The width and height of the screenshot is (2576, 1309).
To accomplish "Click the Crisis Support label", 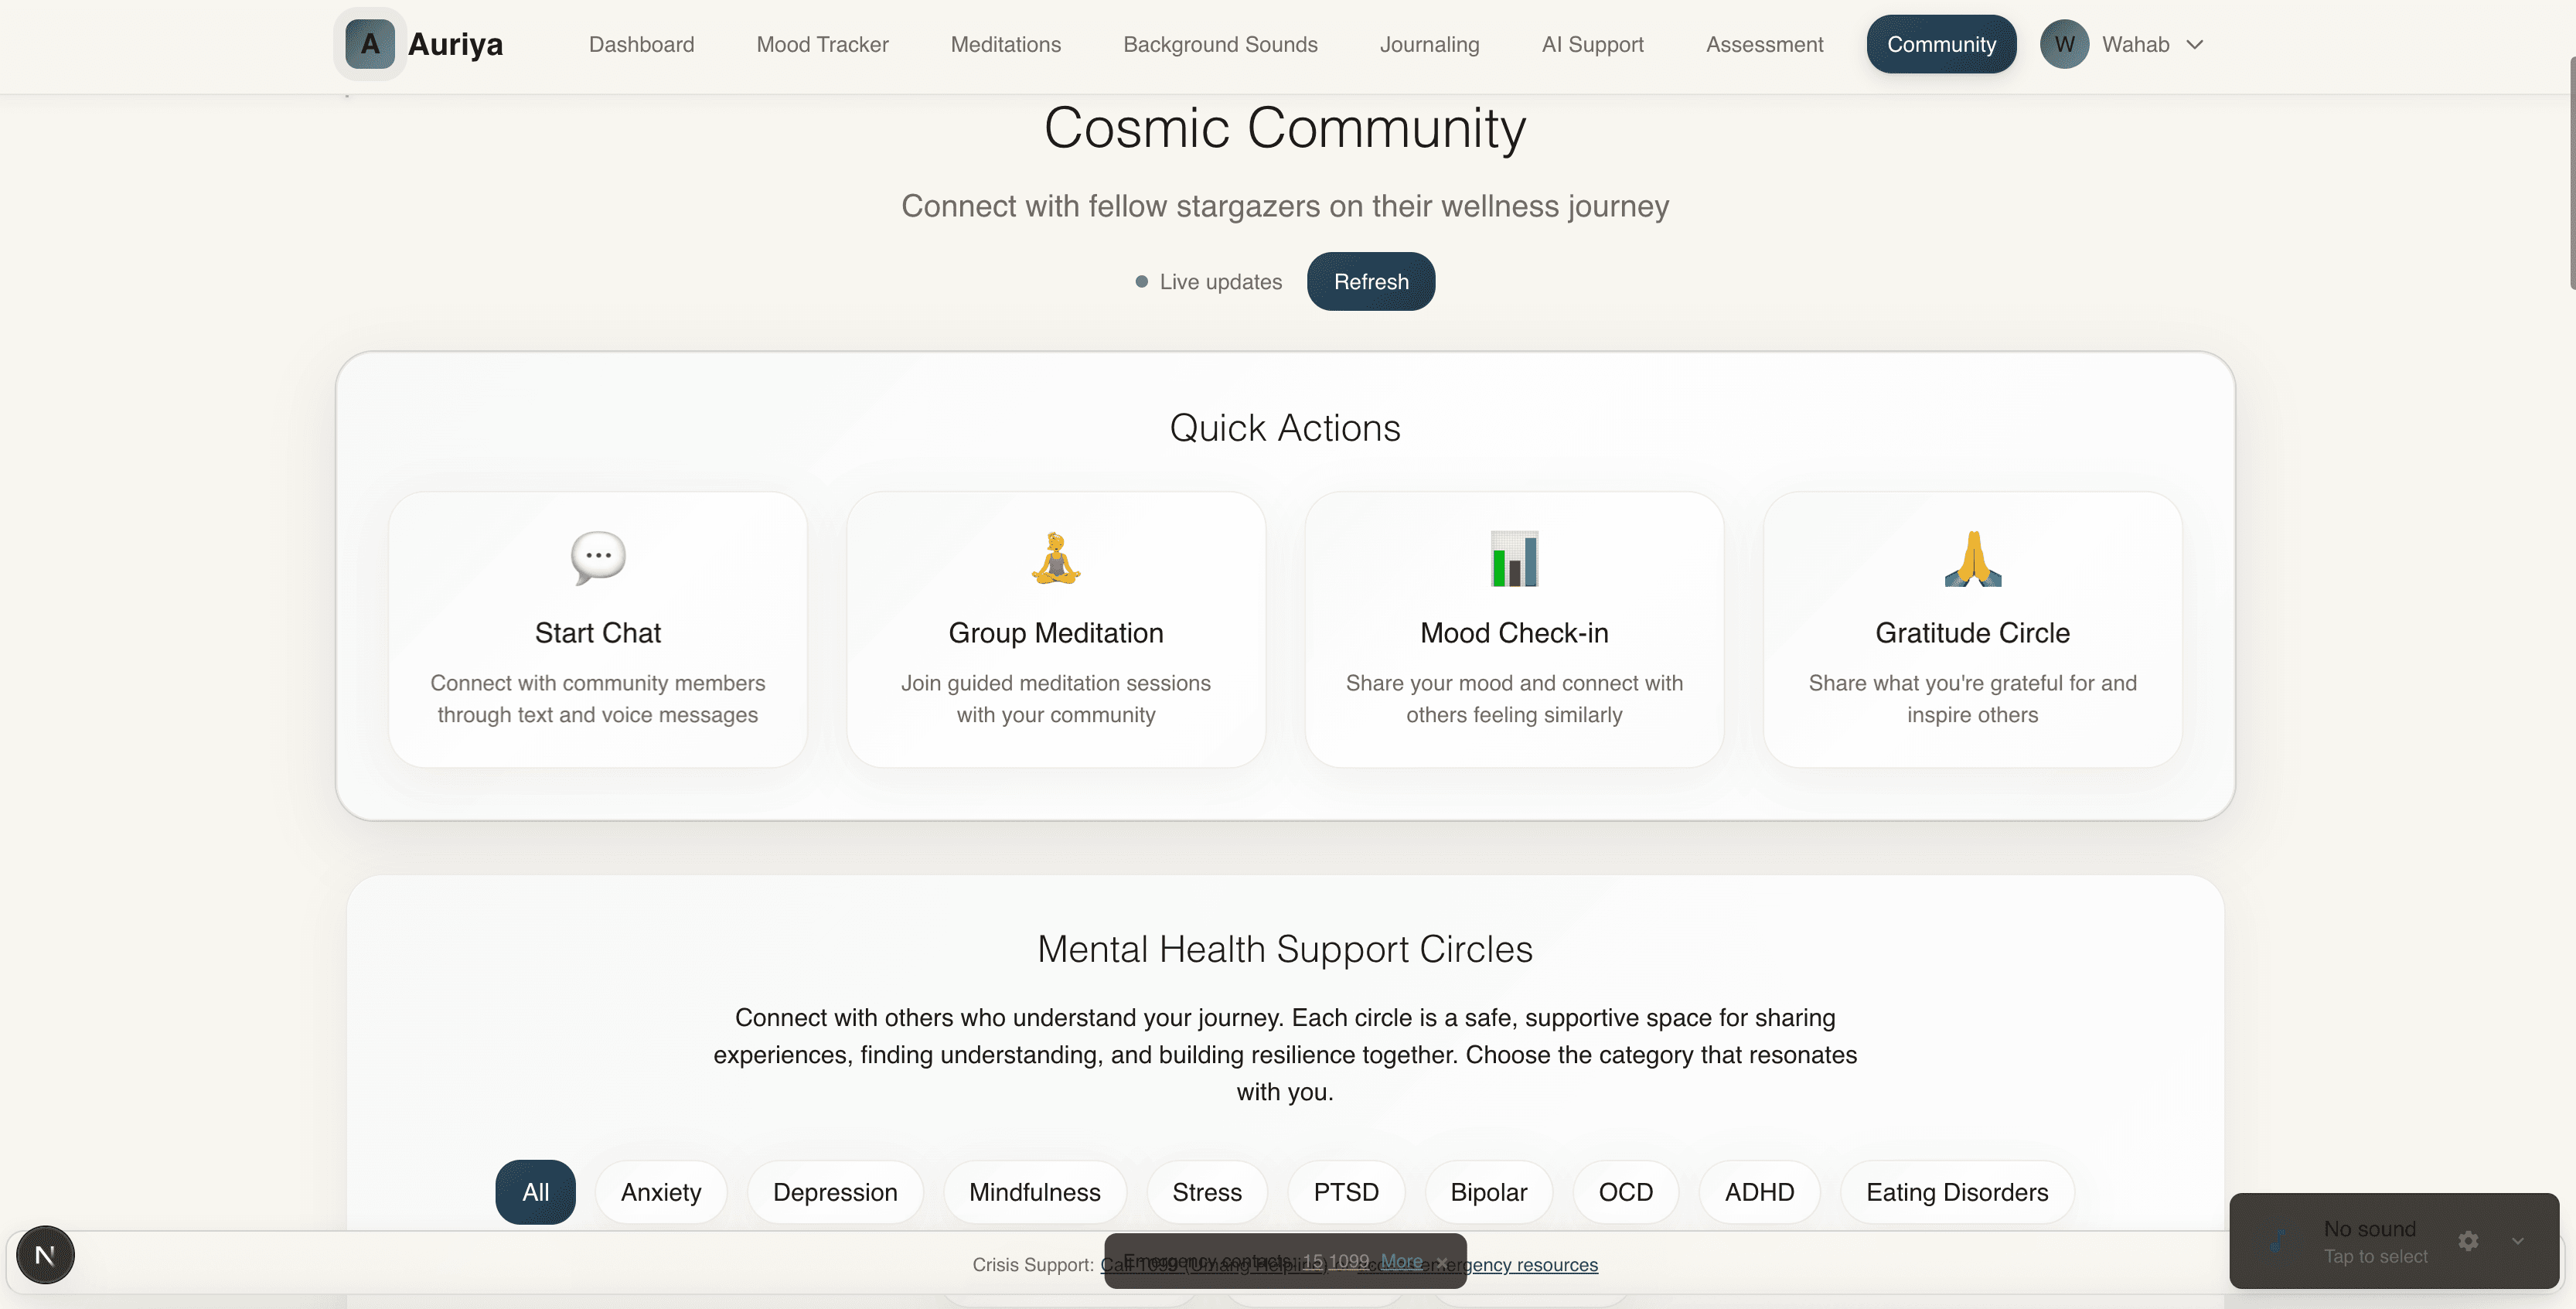I will click(1033, 1265).
